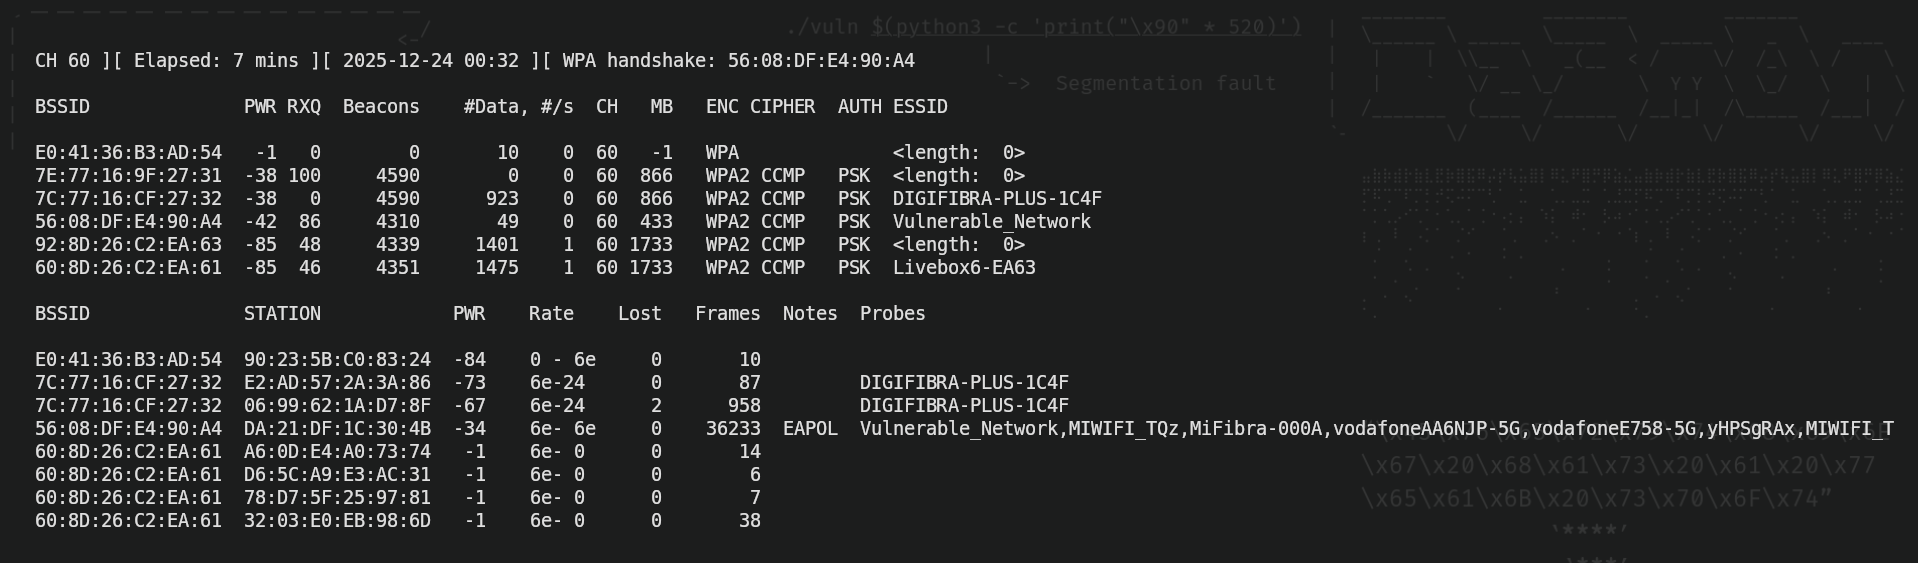Select BSSID 7E:77:16:9F:27:31 in the top table

pos(128,176)
